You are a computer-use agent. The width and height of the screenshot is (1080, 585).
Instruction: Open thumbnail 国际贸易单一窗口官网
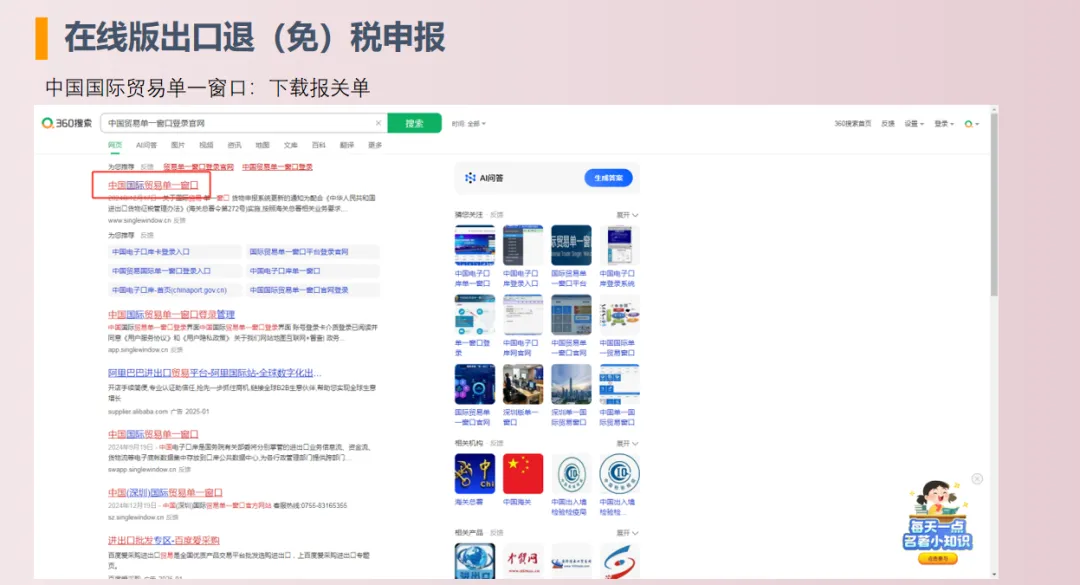474,384
